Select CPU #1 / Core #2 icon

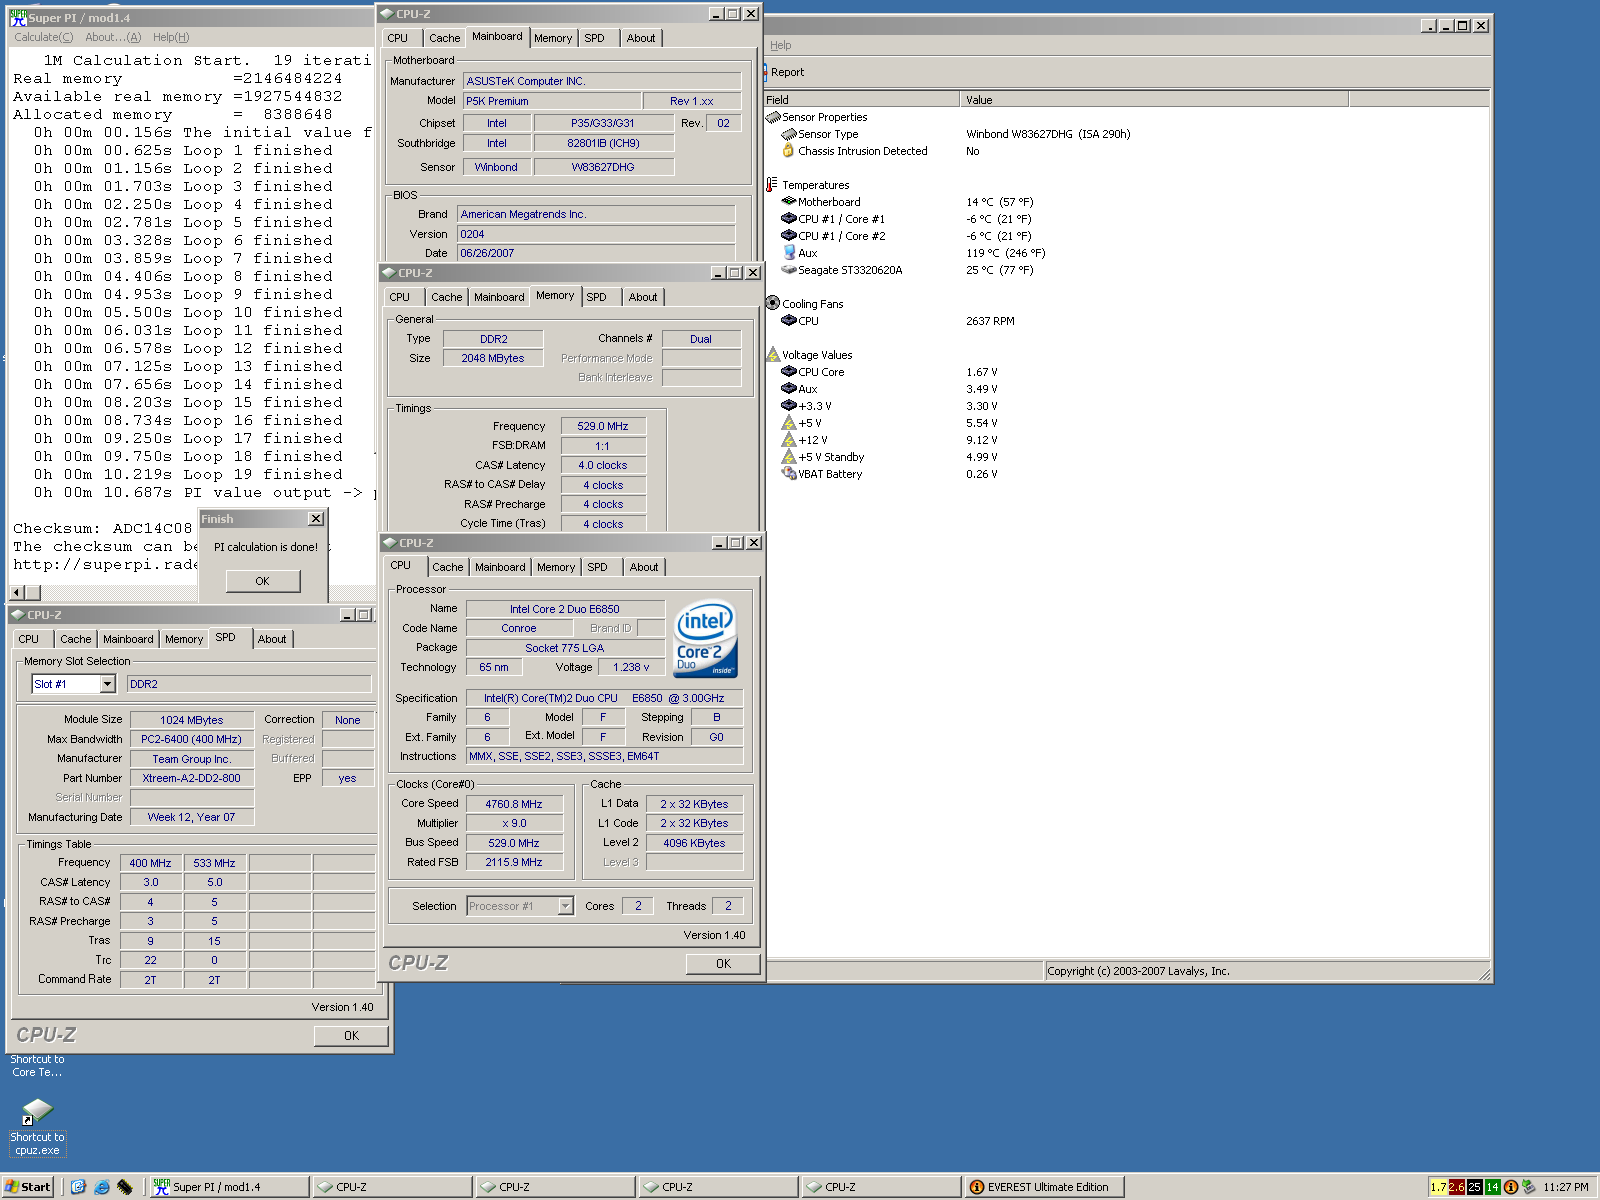pos(788,236)
